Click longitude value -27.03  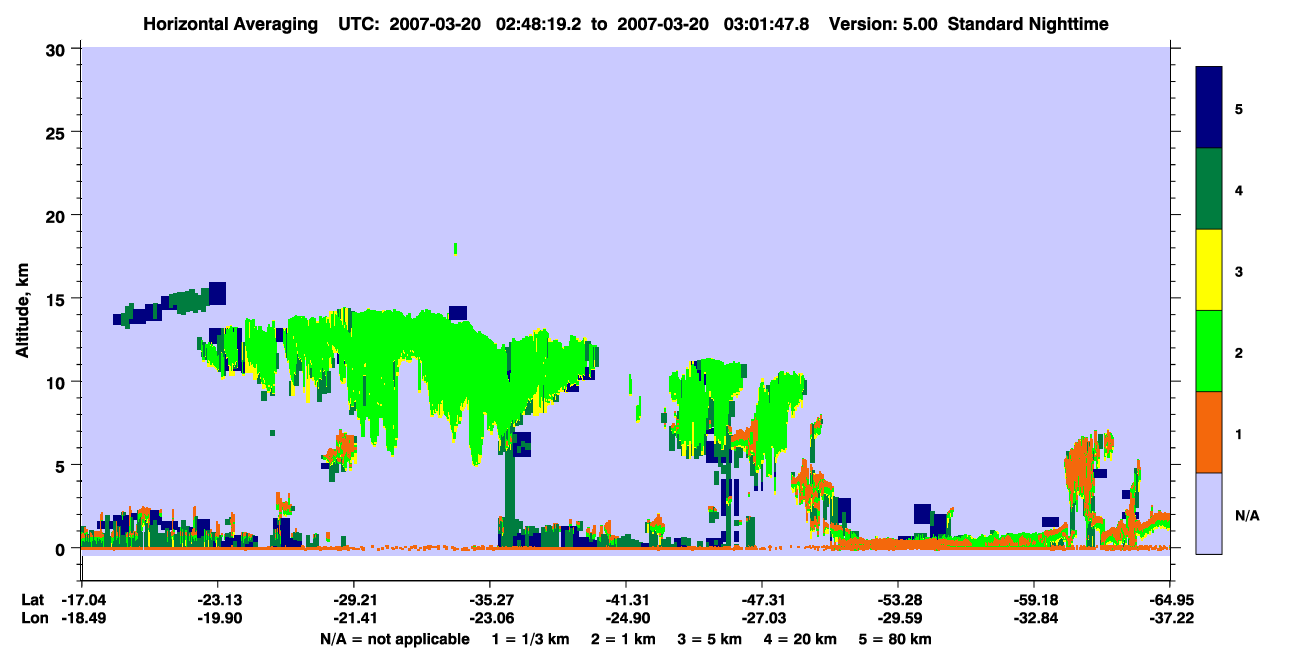pyautogui.click(x=762, y=619)
